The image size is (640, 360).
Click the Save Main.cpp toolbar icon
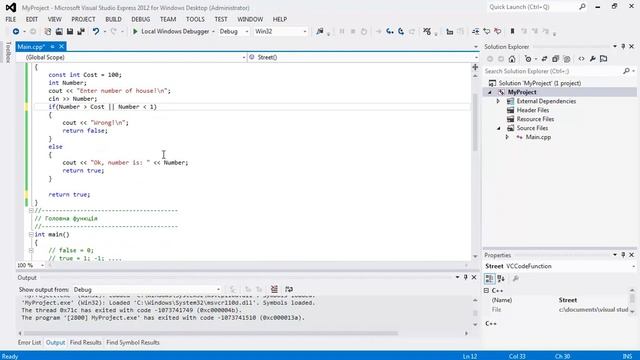pos(70,31)
